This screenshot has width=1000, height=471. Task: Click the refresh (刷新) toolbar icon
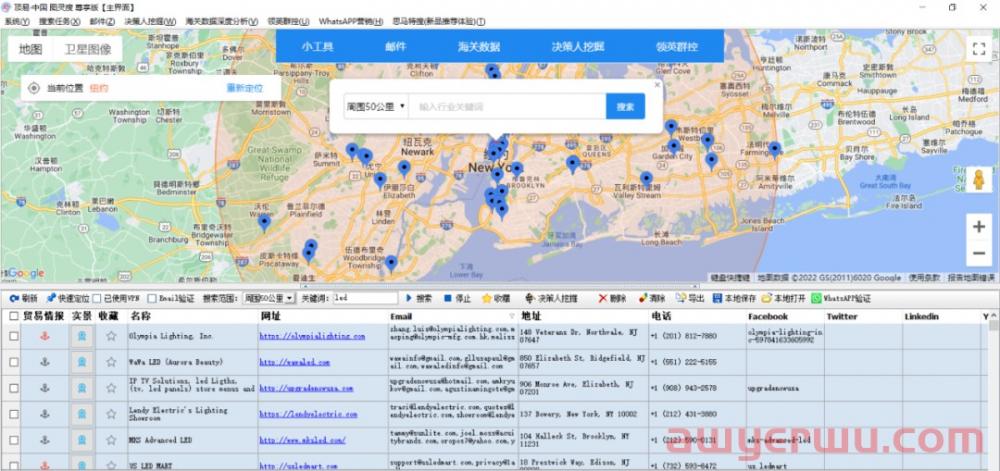(x=13, y=298)
